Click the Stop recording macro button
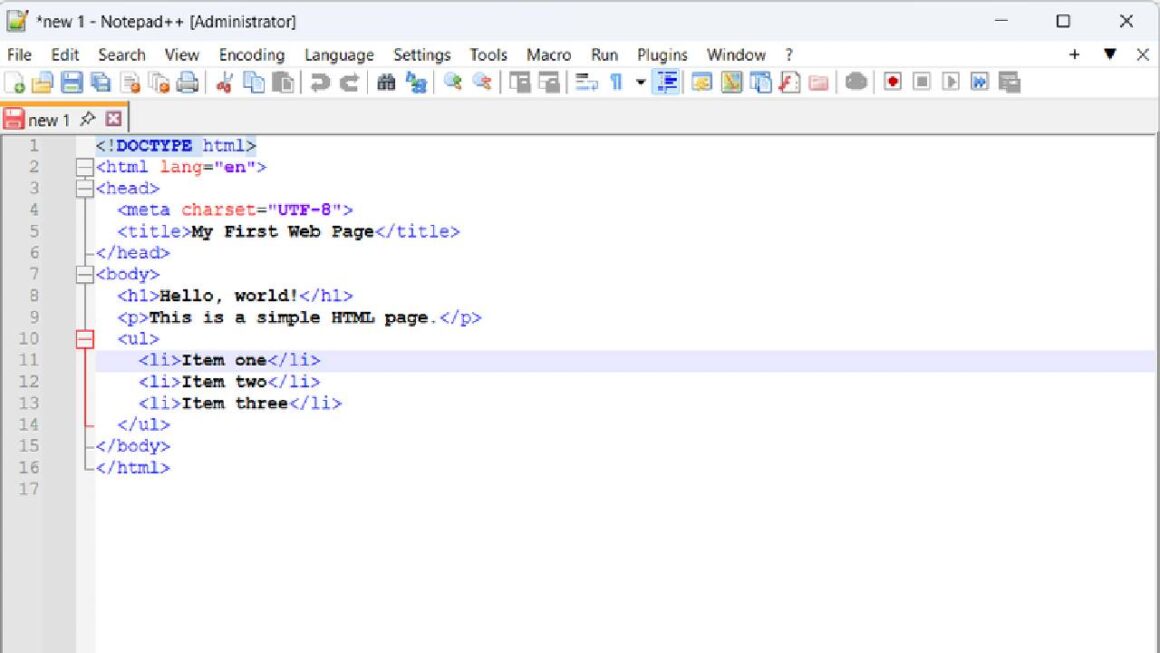This screenshot has width=1160, height=653. [922, 82]
